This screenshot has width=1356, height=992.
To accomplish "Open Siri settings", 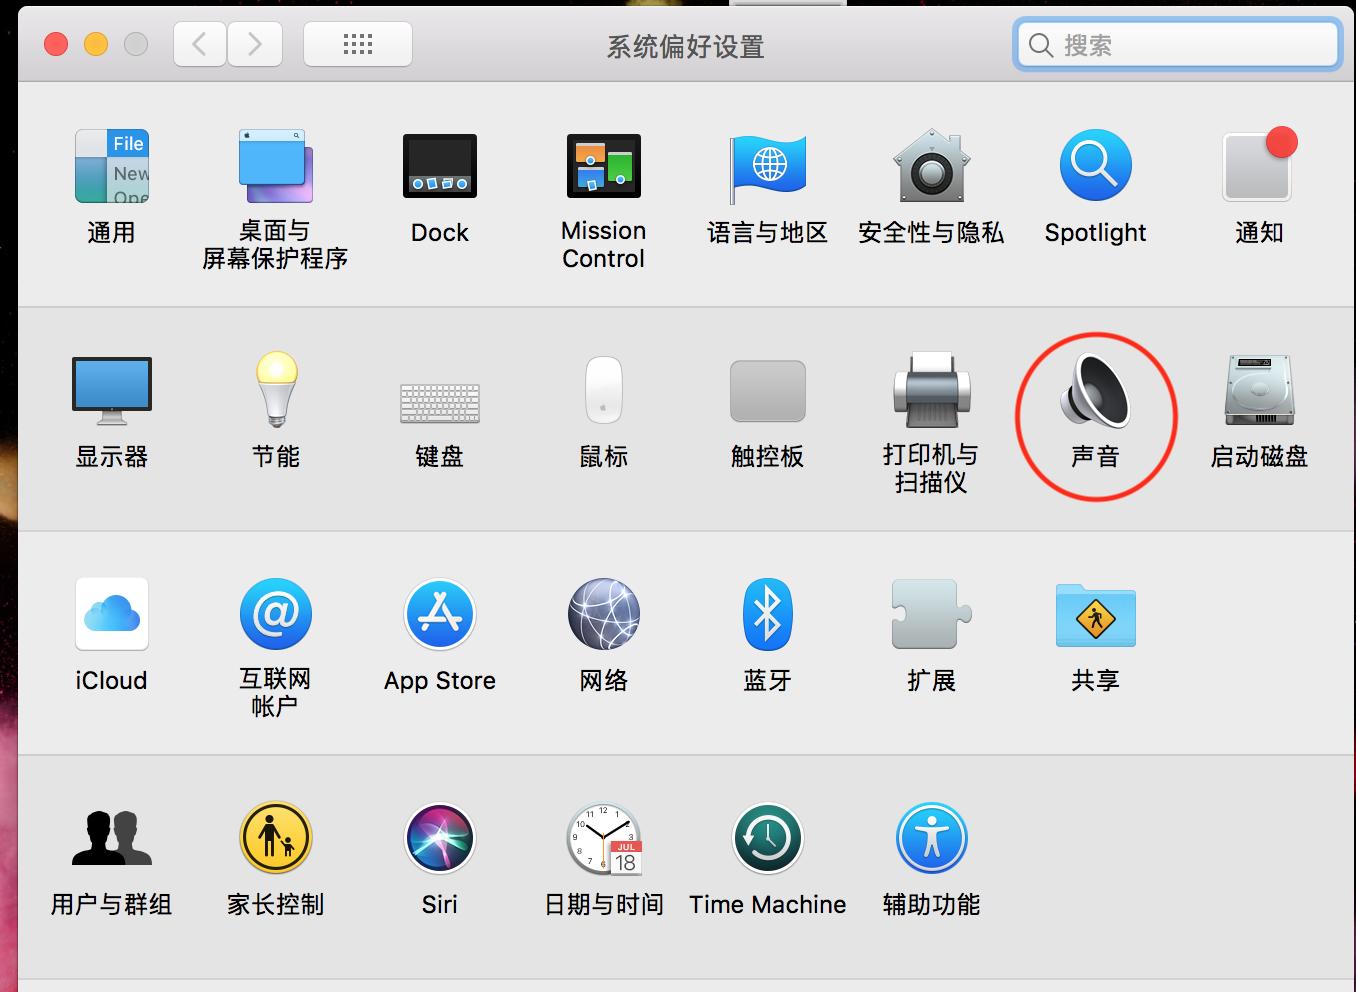I will point(439,840).
